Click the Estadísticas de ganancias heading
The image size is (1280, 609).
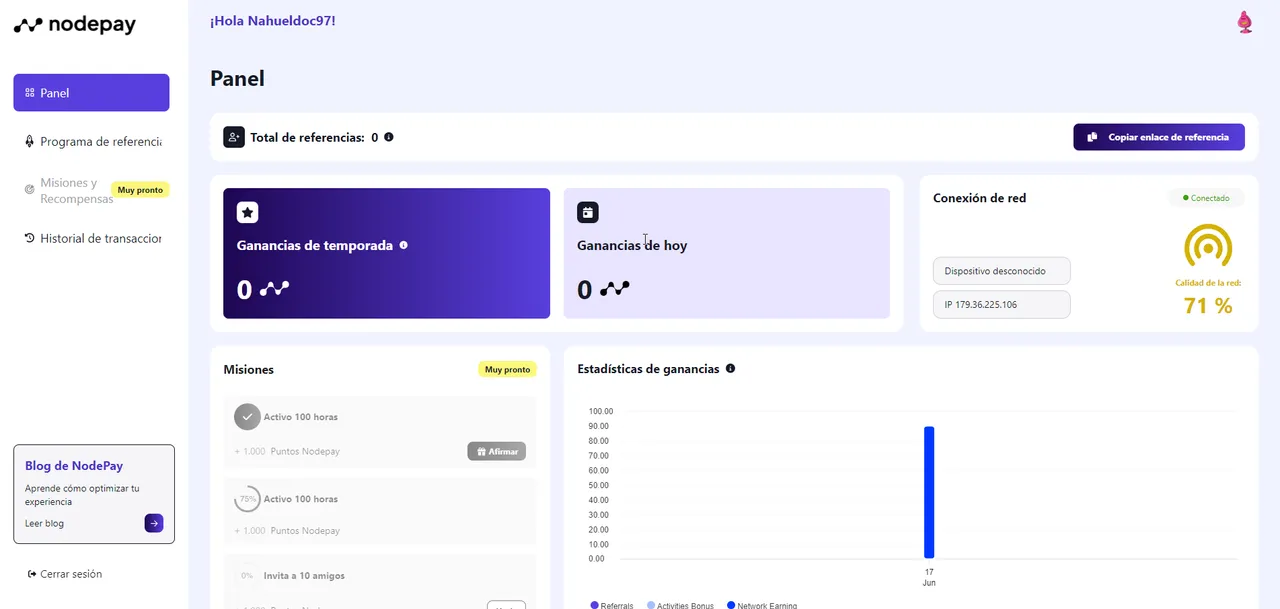[648, 369]
